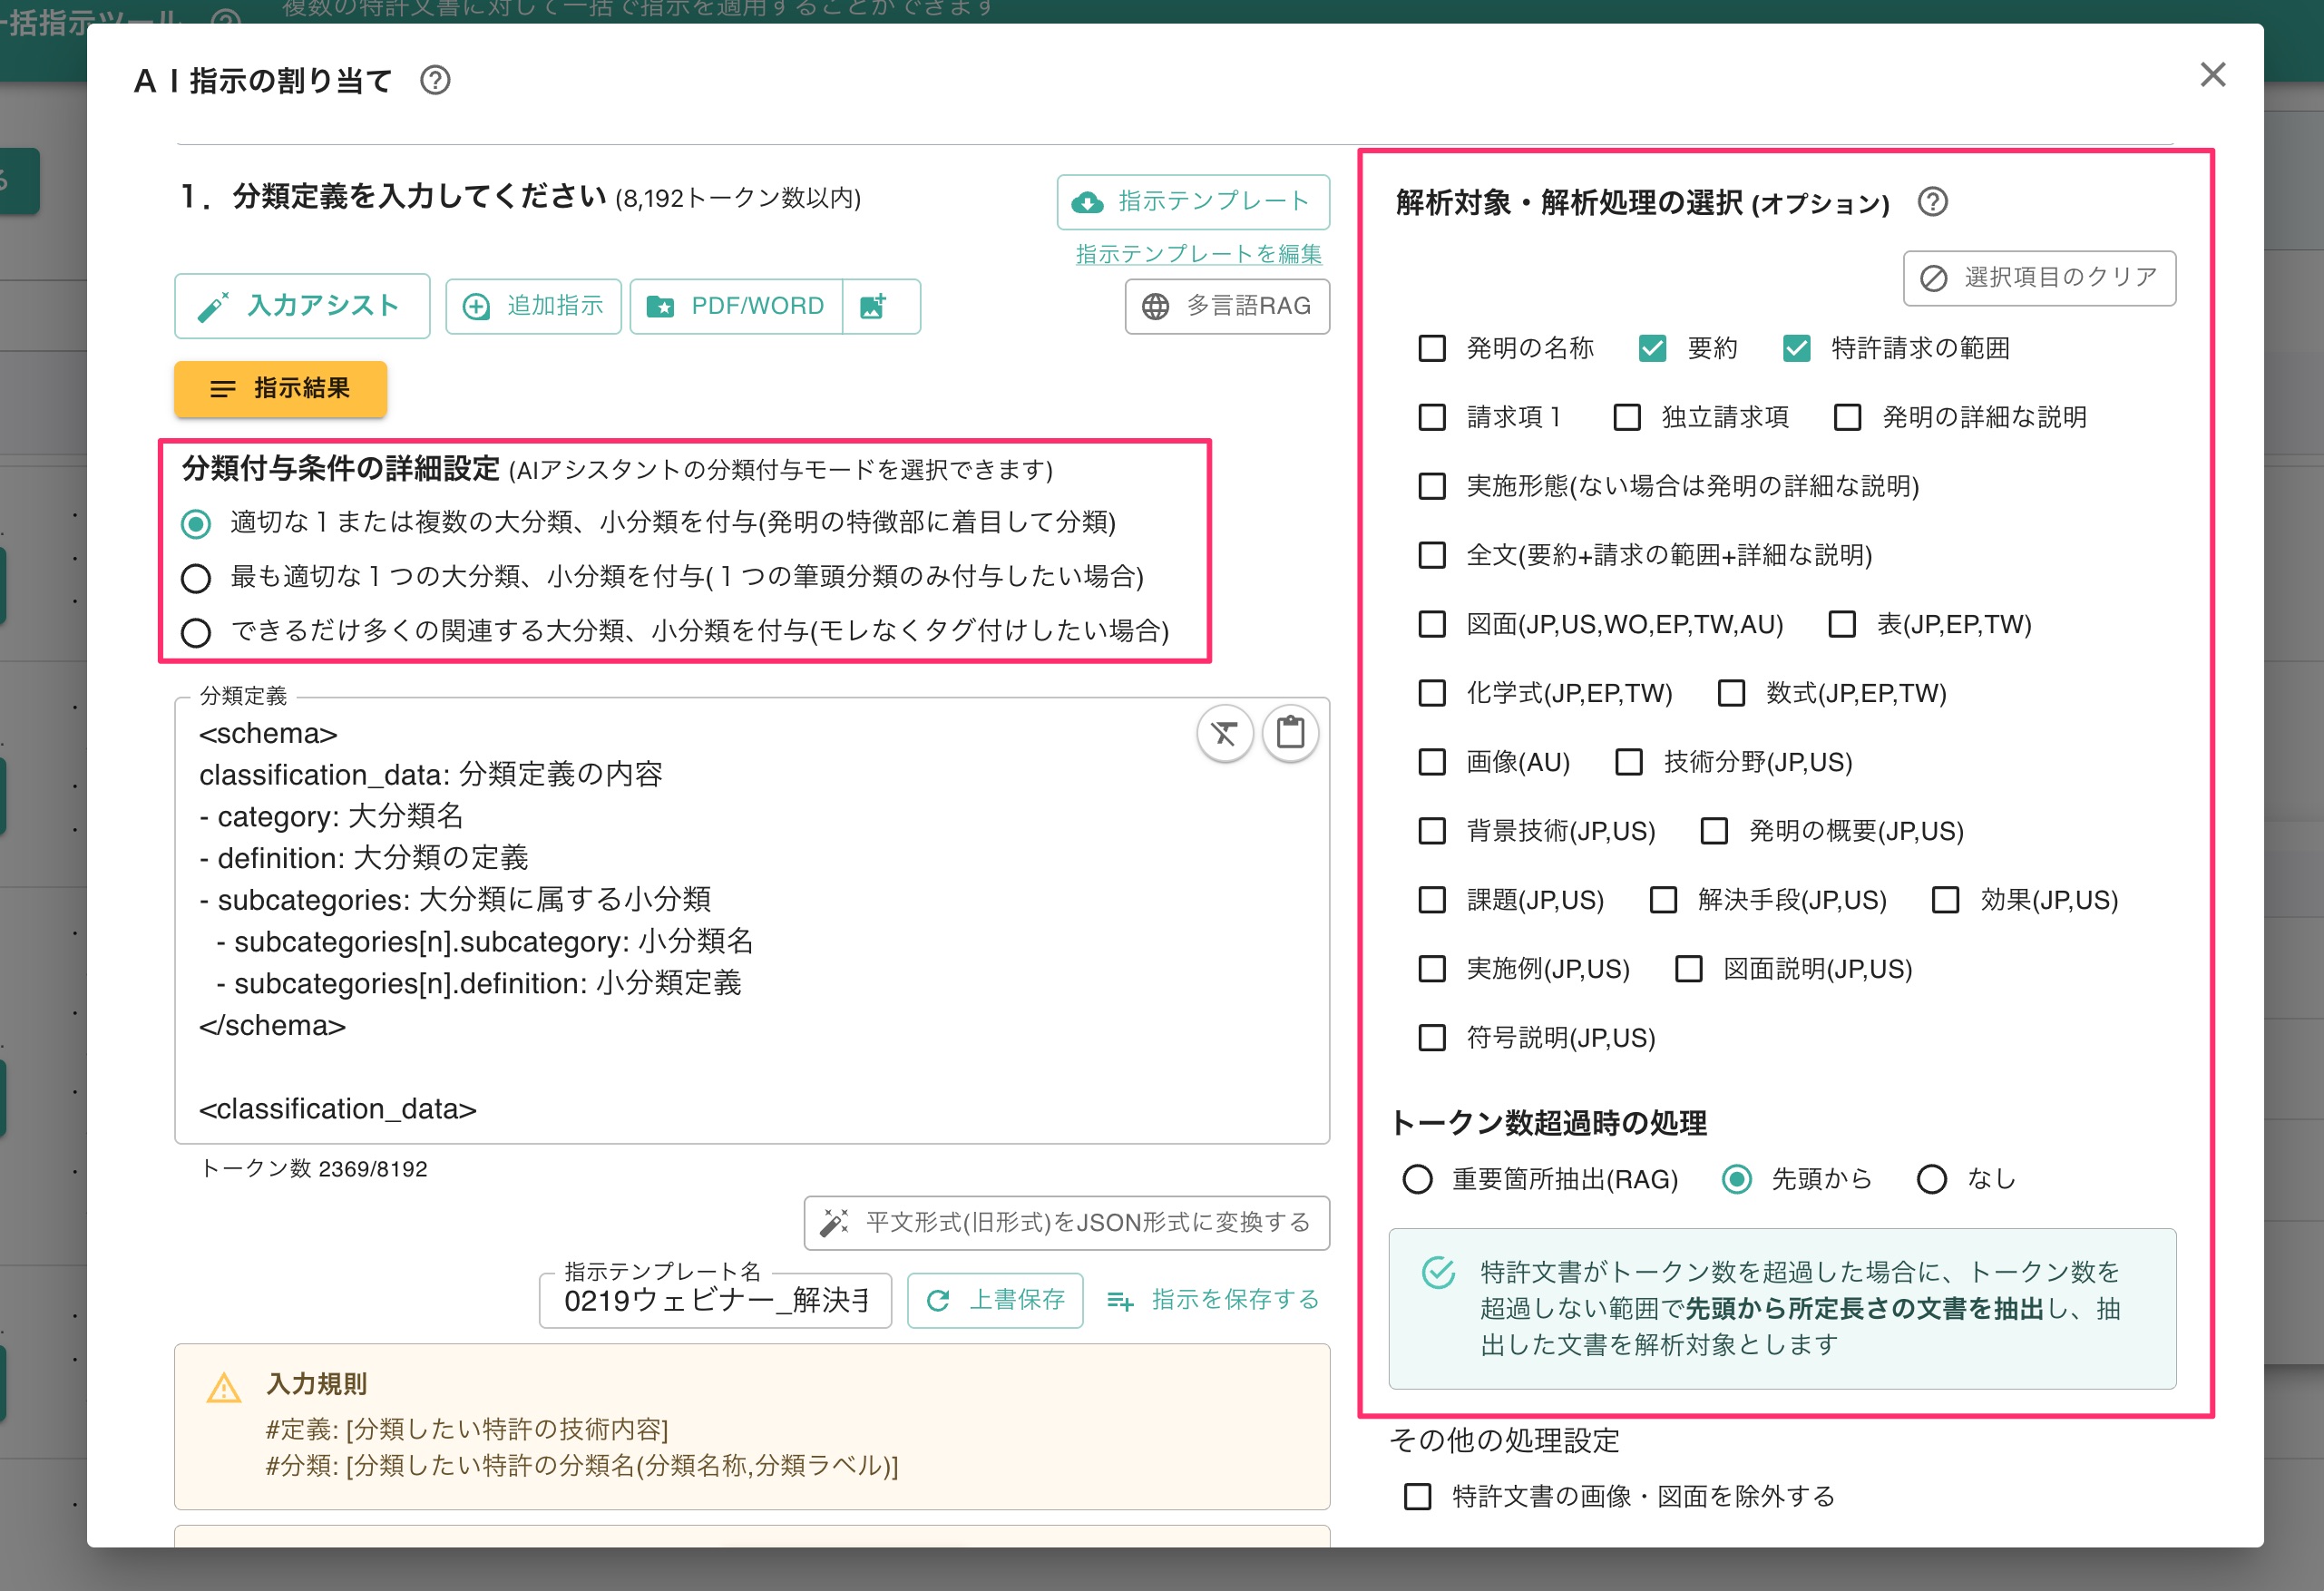Click inside the 分類定義 text area
This screenshot has width=2324, height=1591.
(752, 920)
